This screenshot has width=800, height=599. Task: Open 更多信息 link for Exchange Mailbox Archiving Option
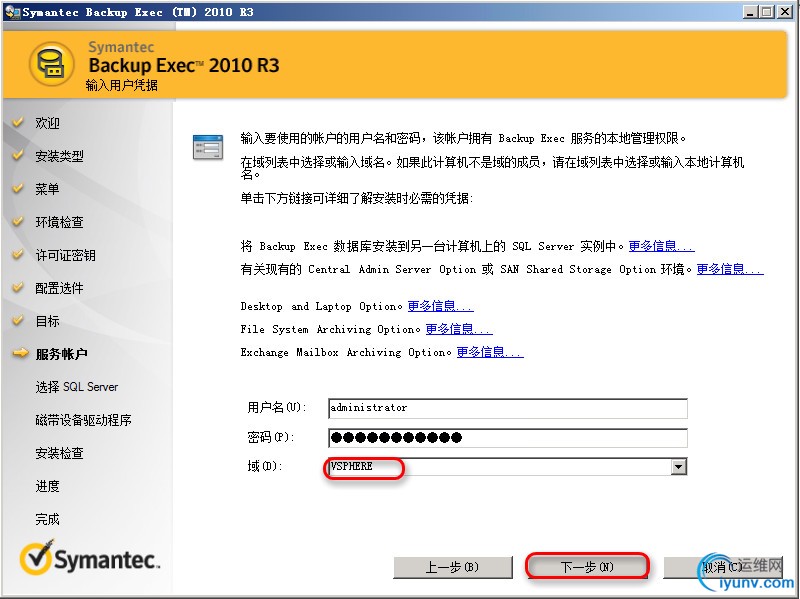[x=490, y=352]
